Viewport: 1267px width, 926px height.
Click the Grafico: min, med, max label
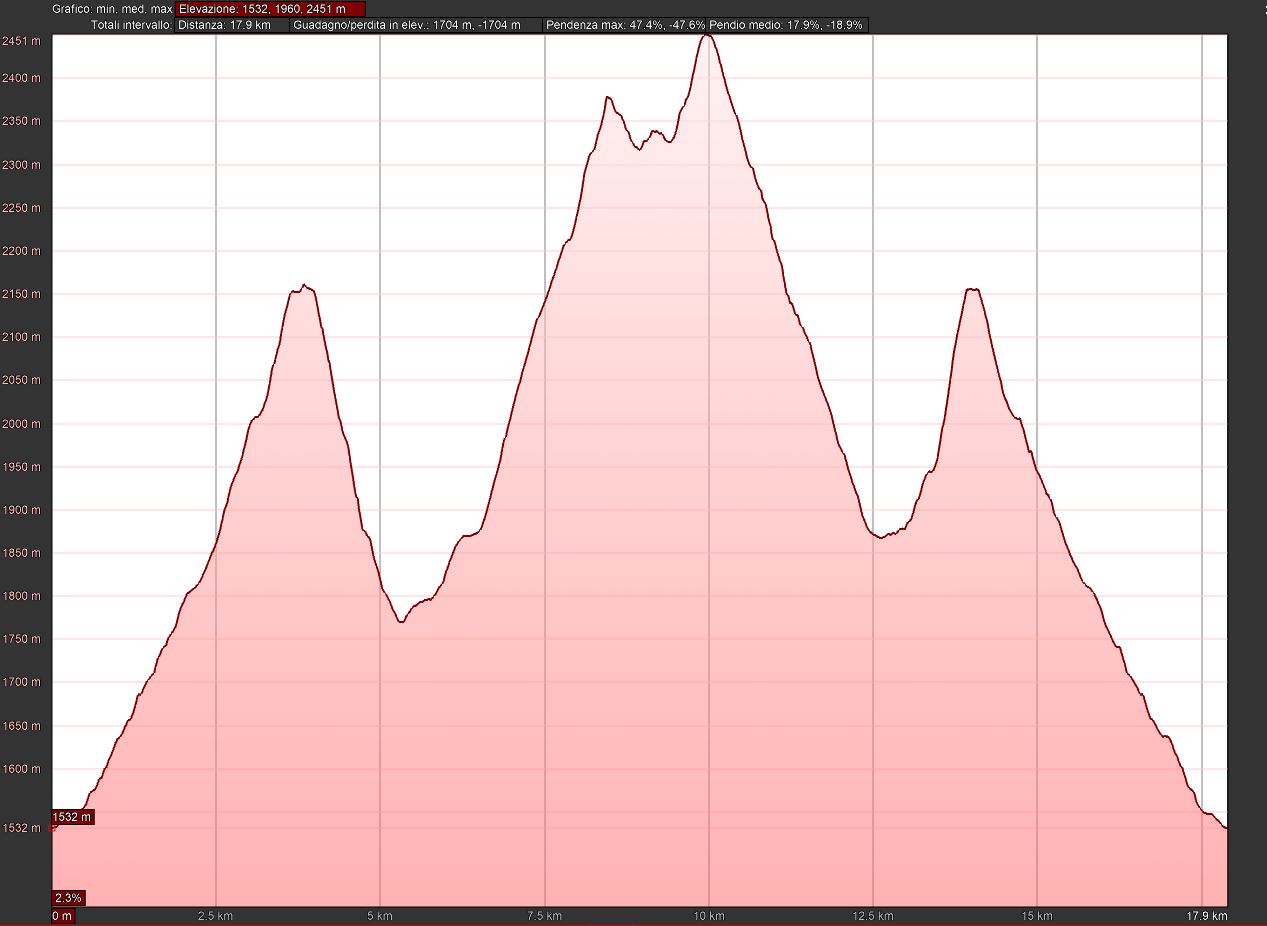tap(112, 9)
